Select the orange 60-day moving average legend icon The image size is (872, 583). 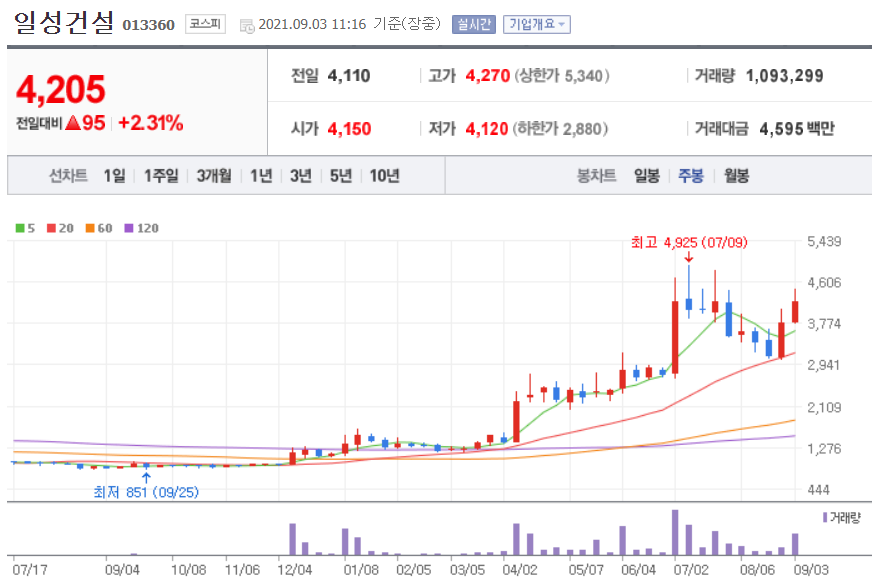pyautogui.click(x=88, y=227)
